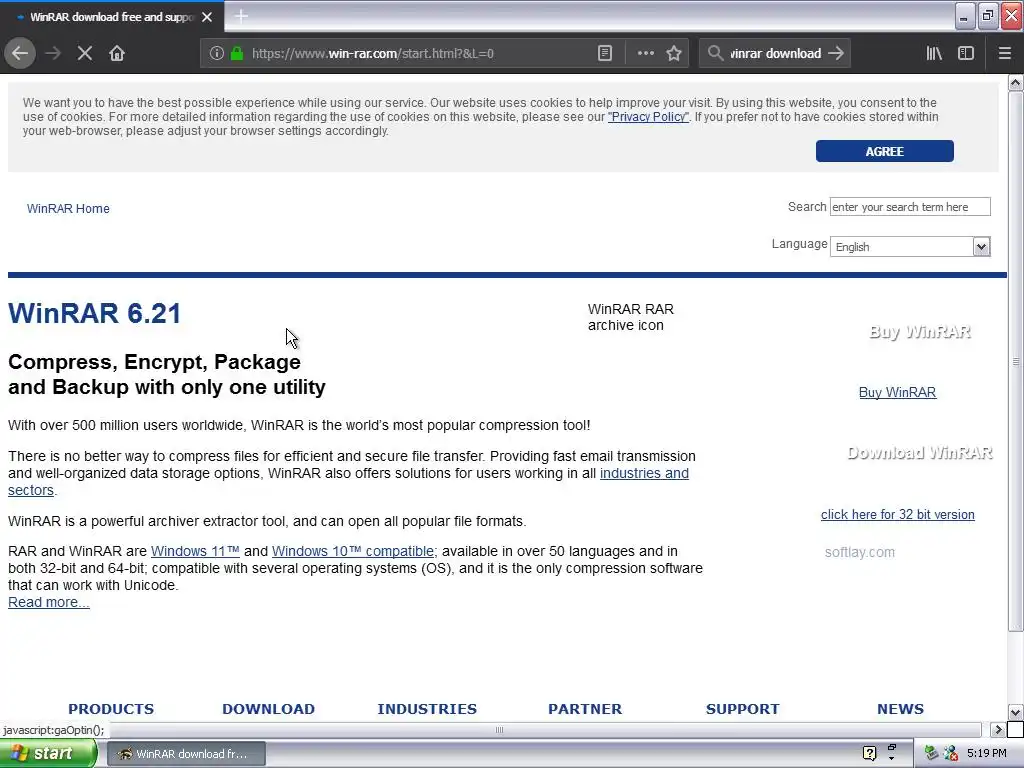Toggle Reader View icon

(x=605, y=54)
